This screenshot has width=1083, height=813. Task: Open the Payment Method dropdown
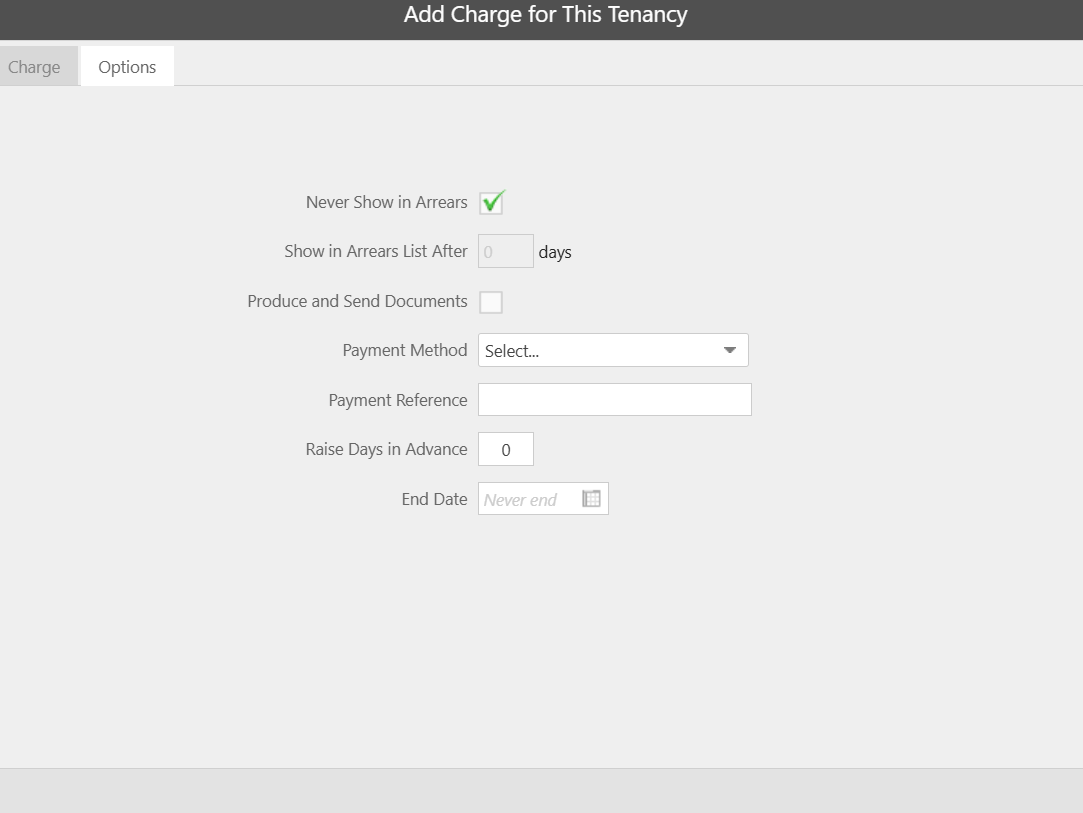tap(613, 350)
